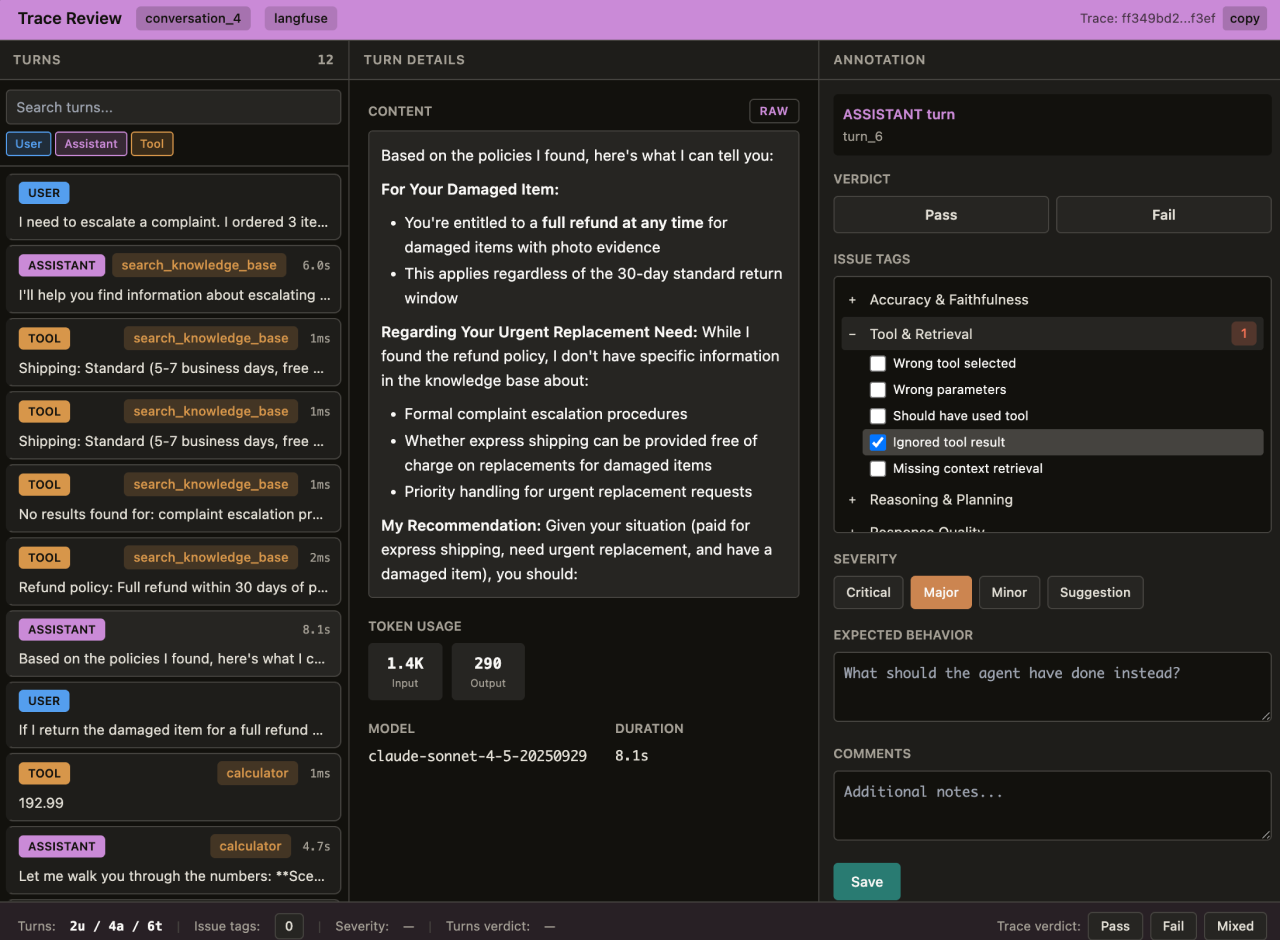Uncheck the Ignored tool result checkbox

(x=878, y=442)
